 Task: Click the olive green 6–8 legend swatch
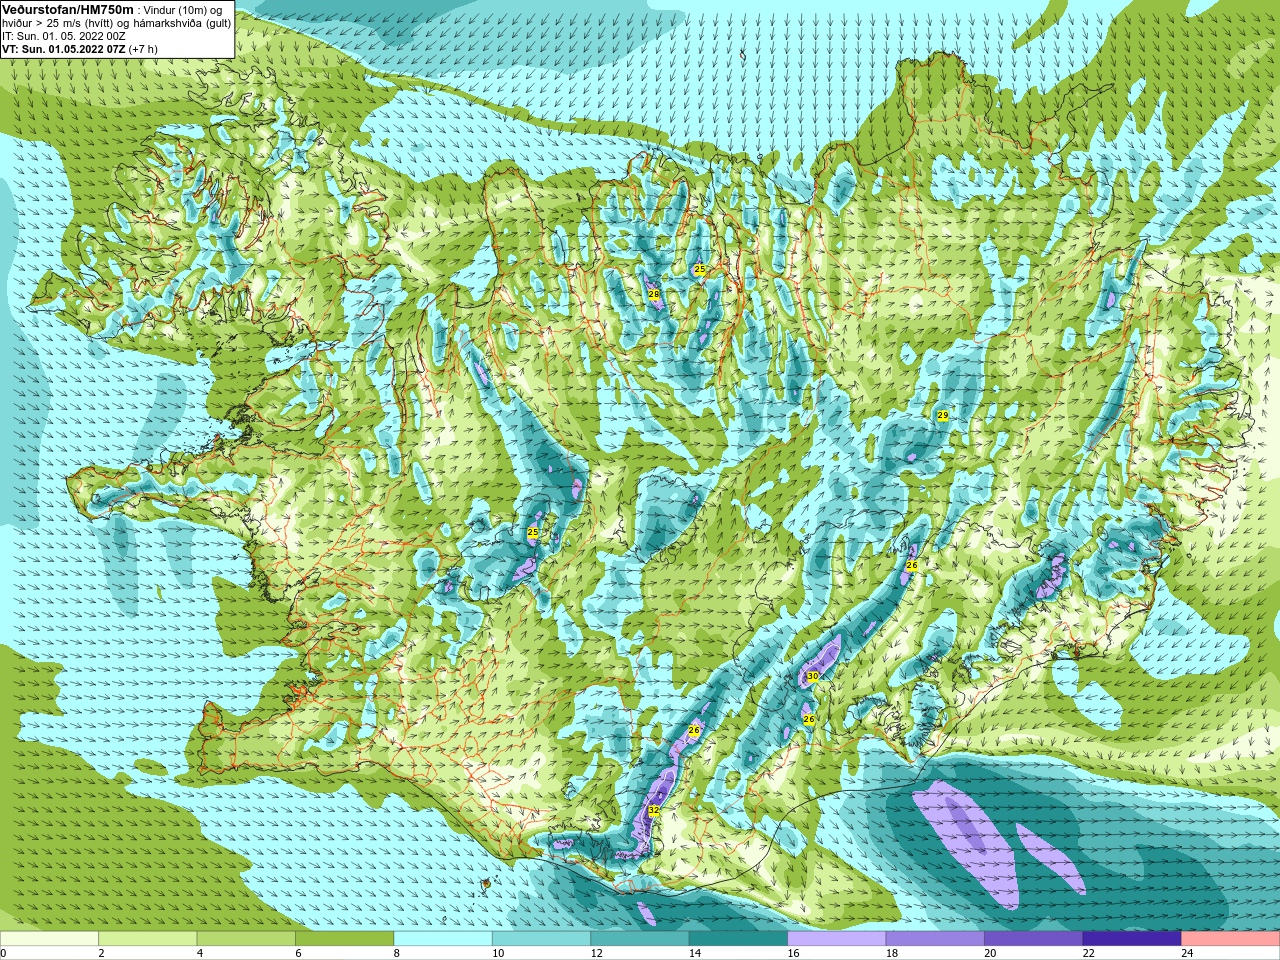tap(344, 938)
